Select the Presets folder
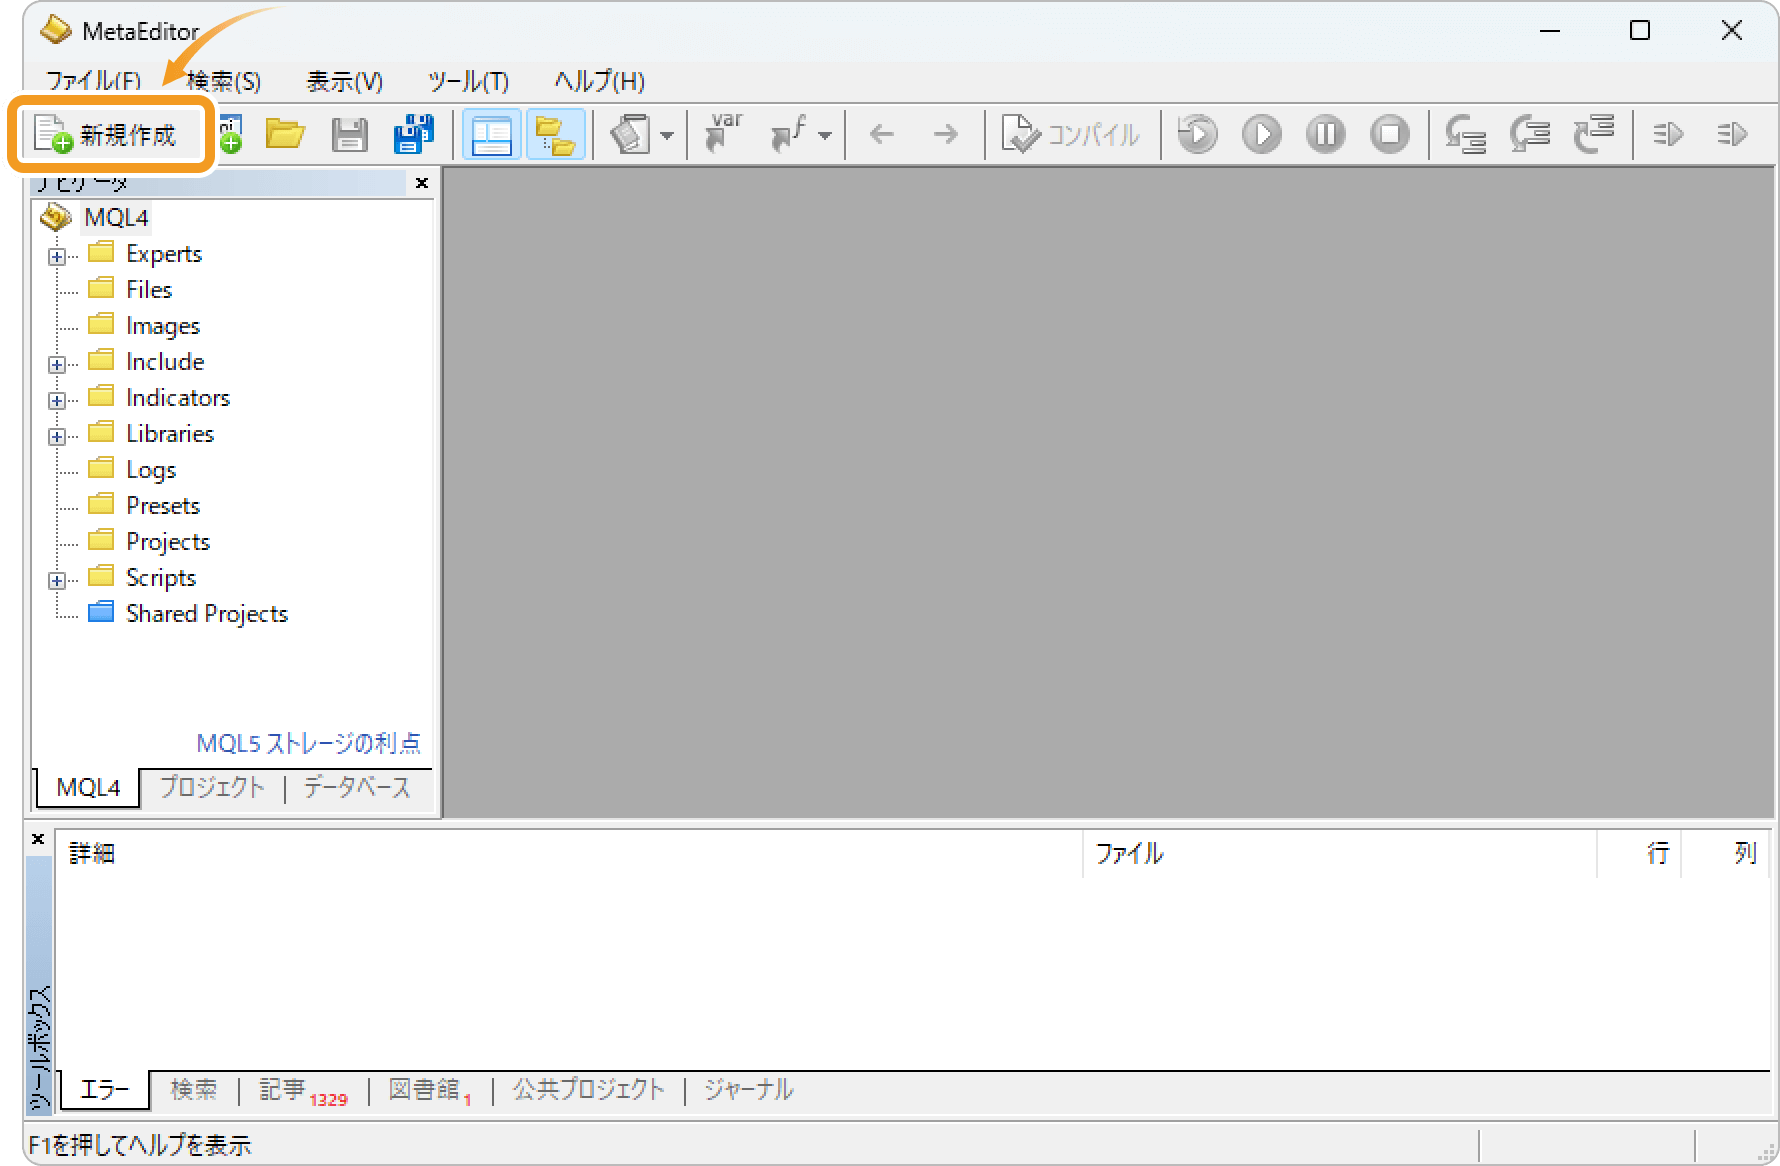The height and width of the screenshot is (1166, 1780). pos(163,506)
